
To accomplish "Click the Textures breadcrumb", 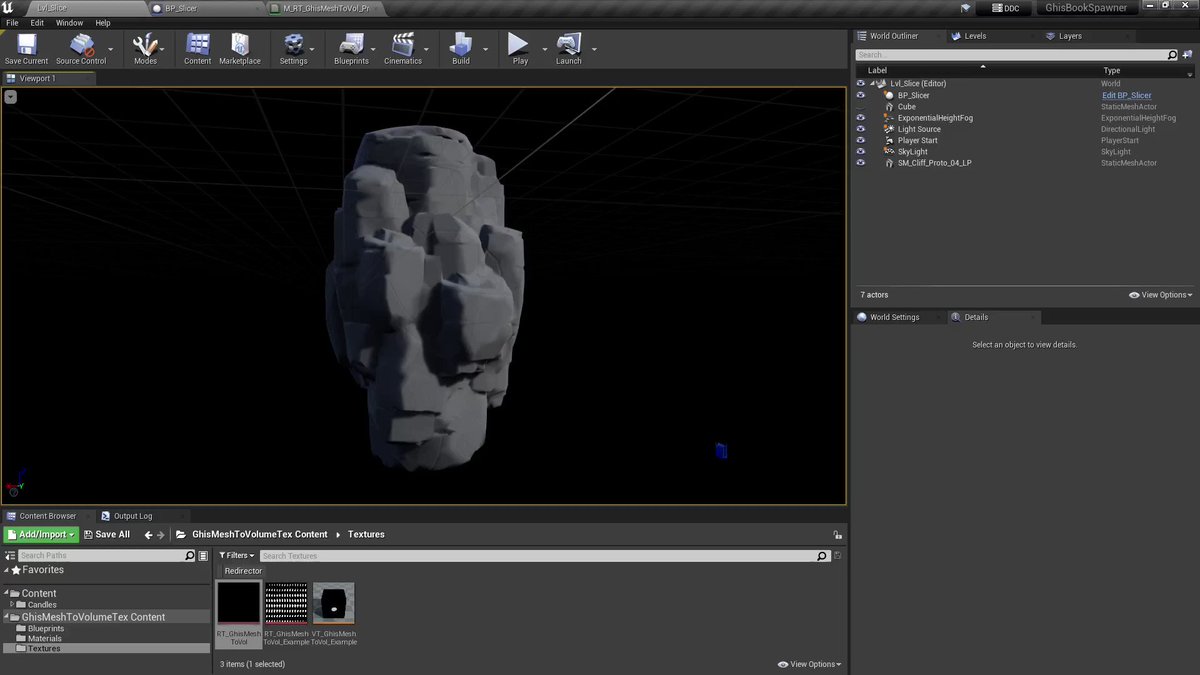I will click(x=366, y=535).
